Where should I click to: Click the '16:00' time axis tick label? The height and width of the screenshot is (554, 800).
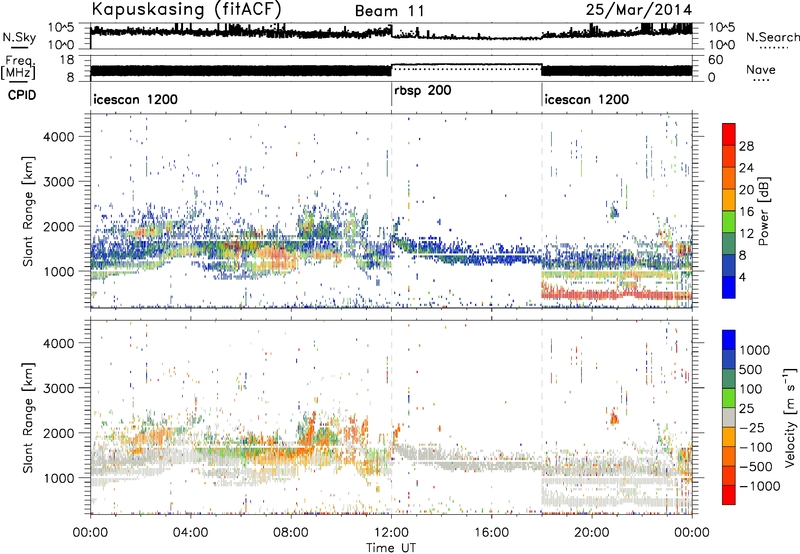coord(491,533)
